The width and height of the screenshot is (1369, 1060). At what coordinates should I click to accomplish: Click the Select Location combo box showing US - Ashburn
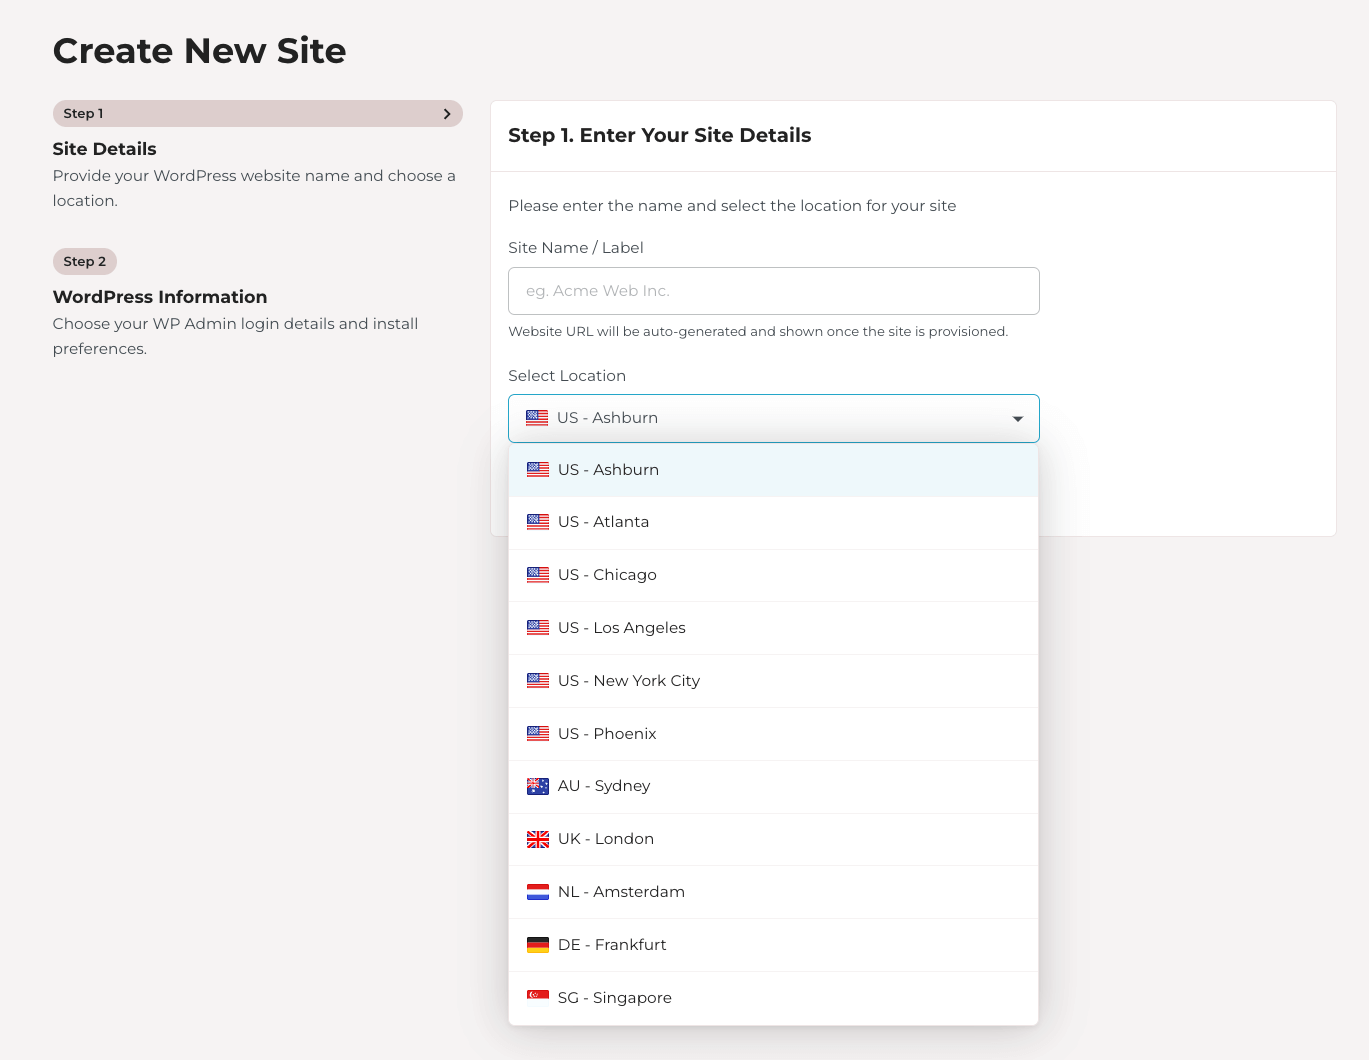774,418
